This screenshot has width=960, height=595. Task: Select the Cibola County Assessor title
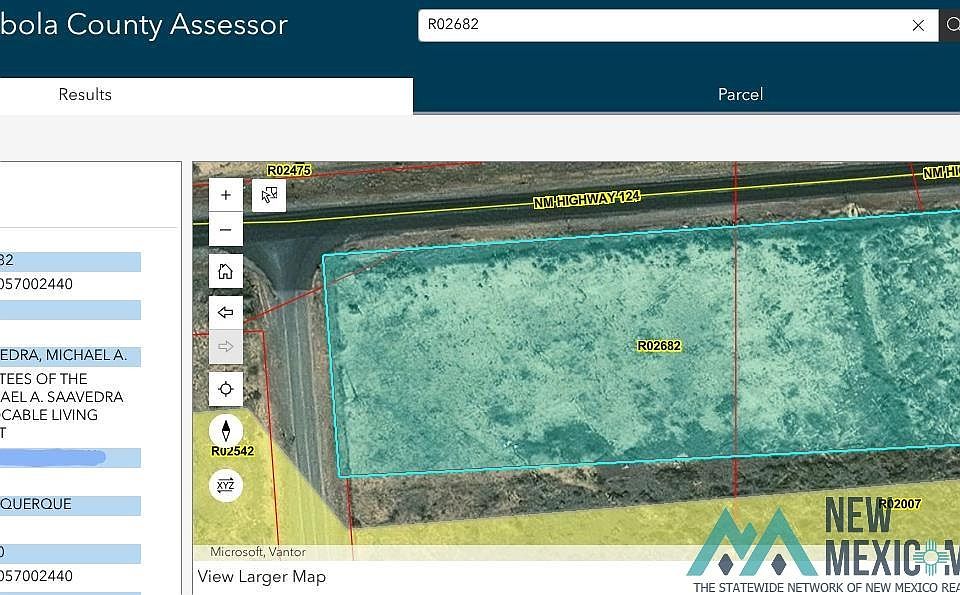[x=144, y=25]
